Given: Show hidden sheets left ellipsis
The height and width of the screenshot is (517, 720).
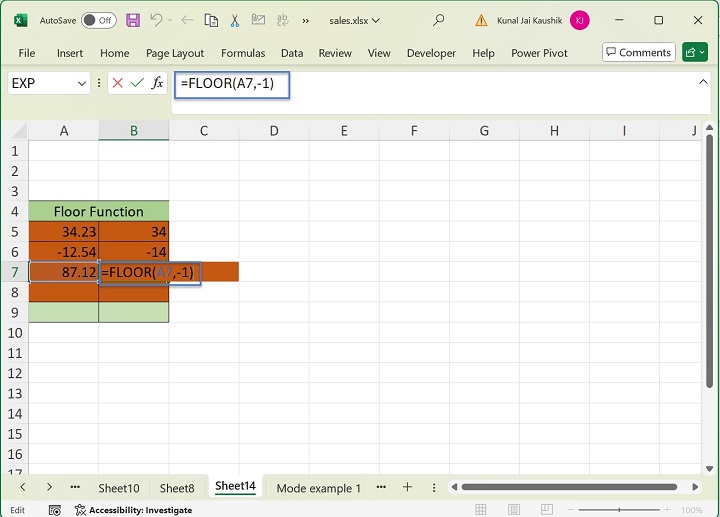Looking at the screenshot, I should [x=75, y=487].
